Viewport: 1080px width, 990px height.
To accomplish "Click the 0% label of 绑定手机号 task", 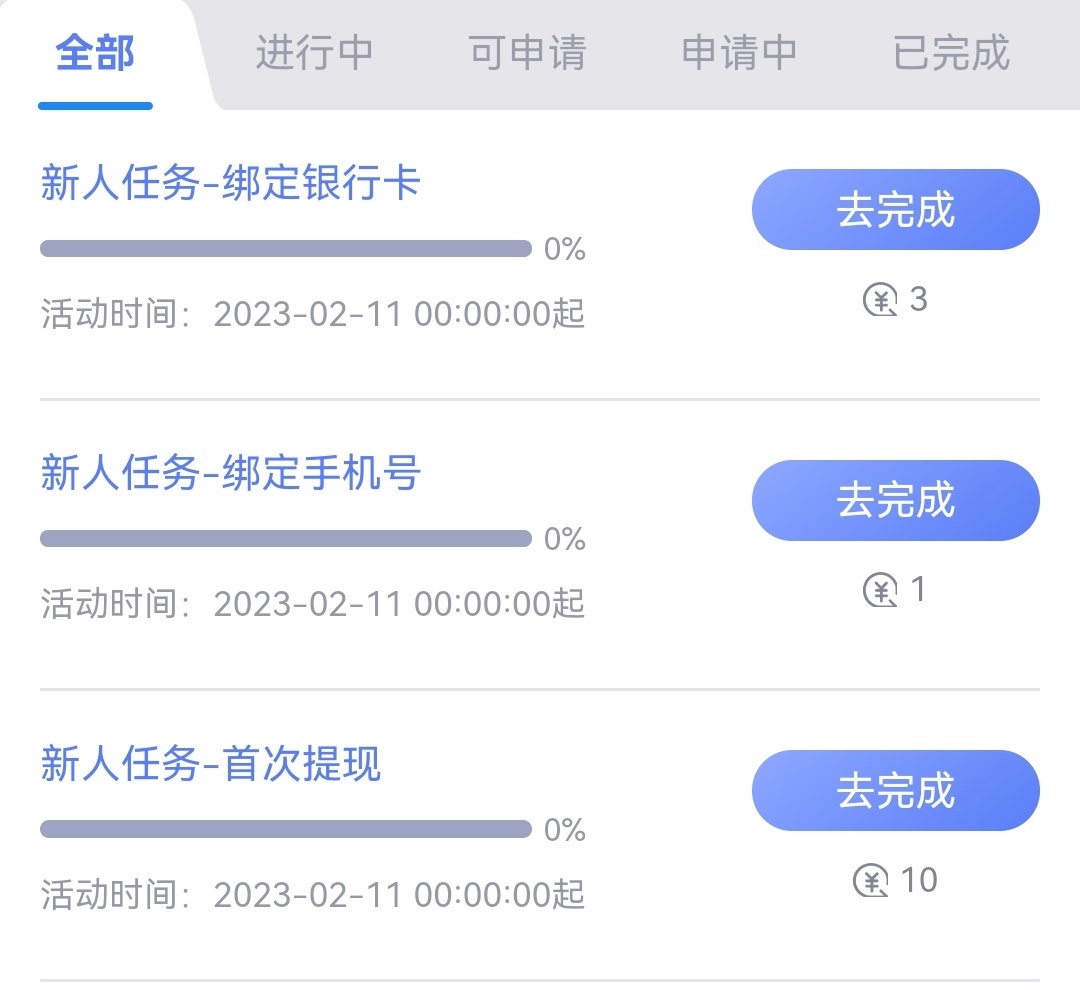I will pos(565,540).
